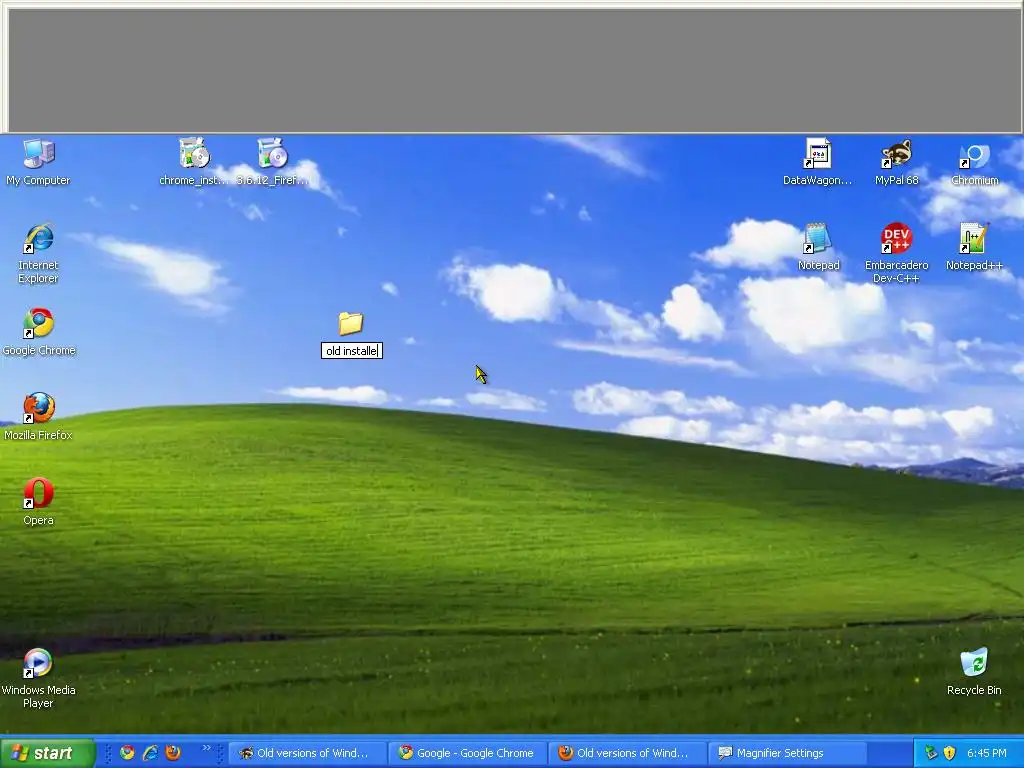
Task: Launch Chrome from the Quick Launch bar
Action: tap(127, 753)
